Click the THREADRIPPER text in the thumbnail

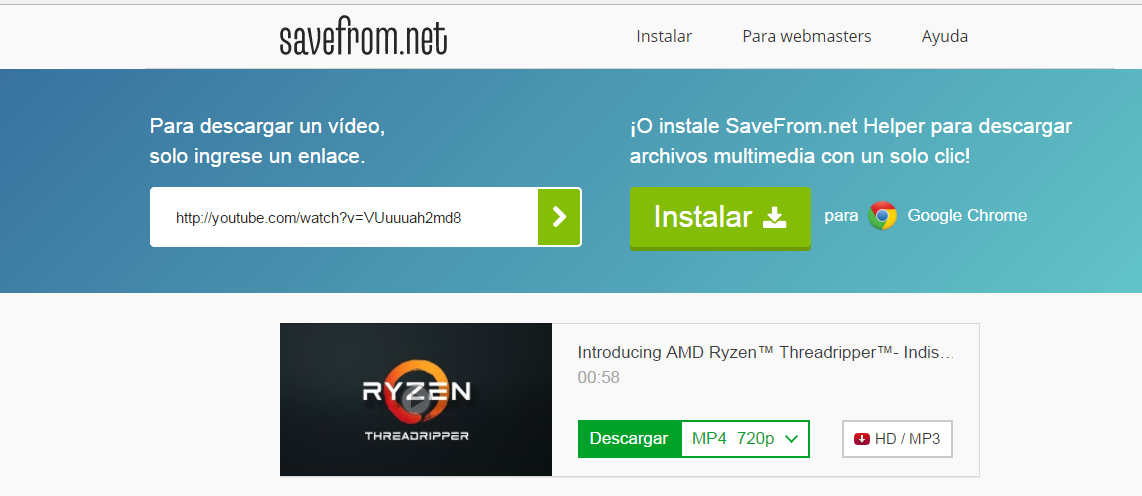tap(416, 436)
